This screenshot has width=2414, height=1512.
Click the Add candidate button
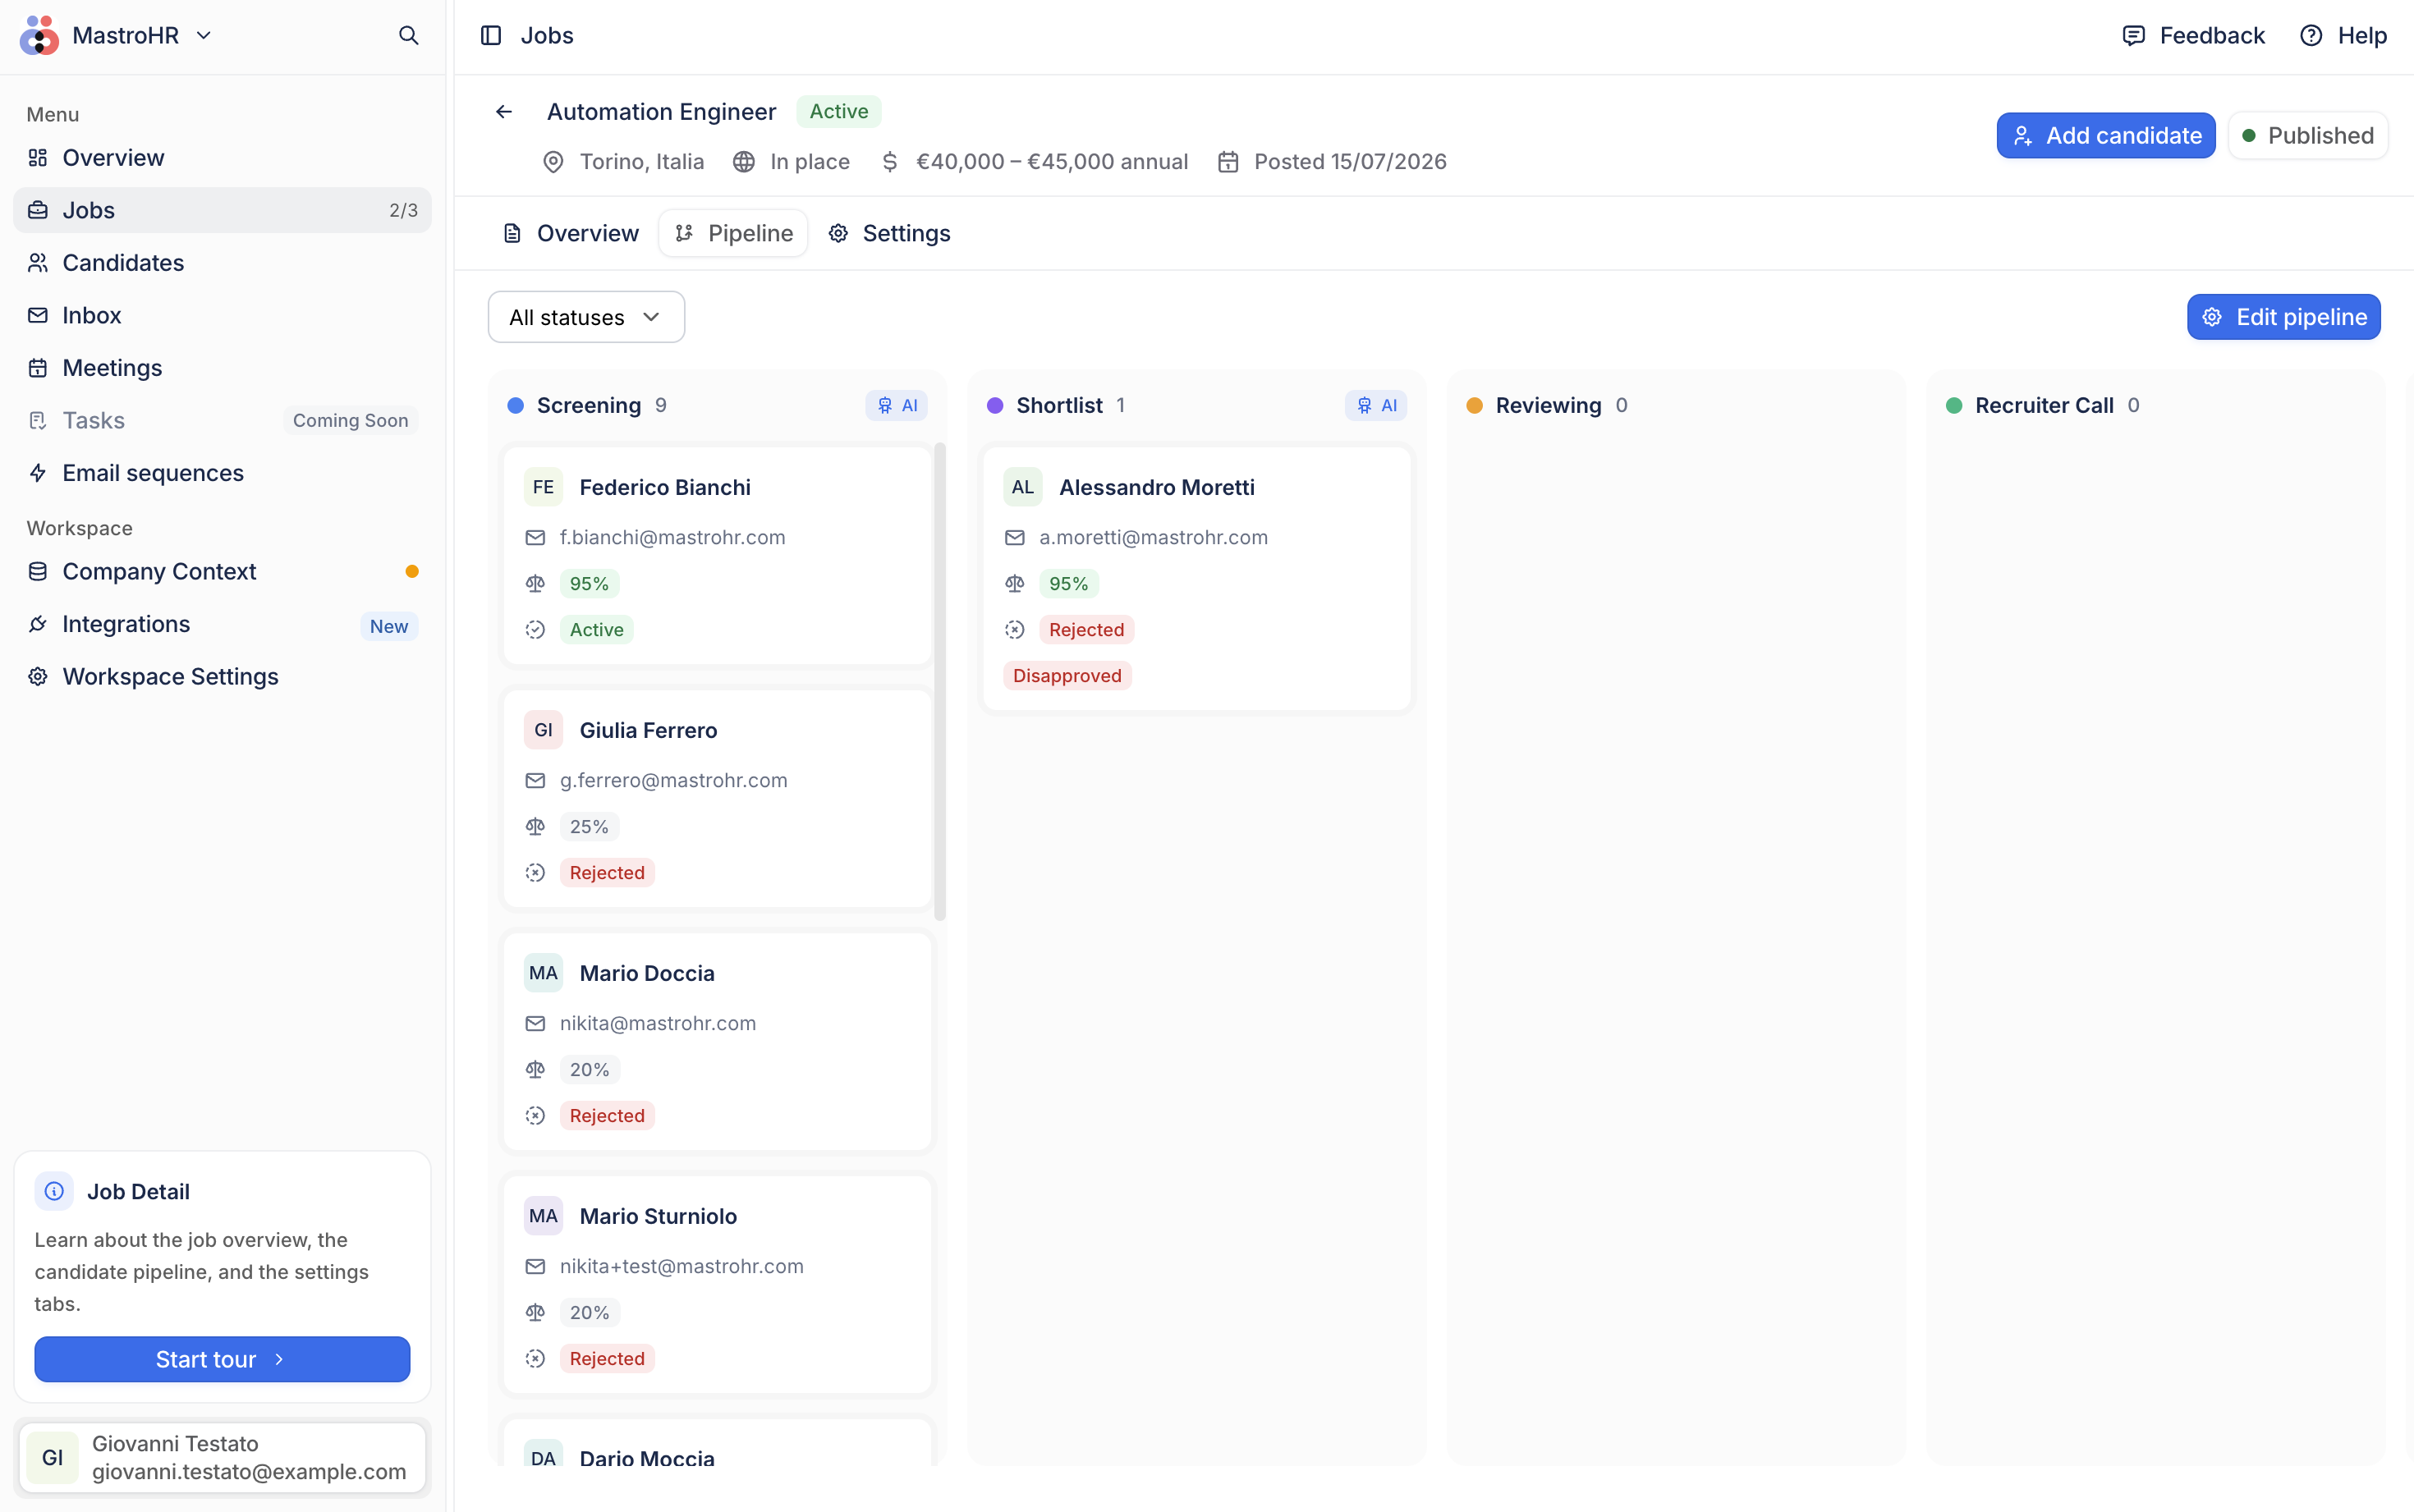[2106, 136]
